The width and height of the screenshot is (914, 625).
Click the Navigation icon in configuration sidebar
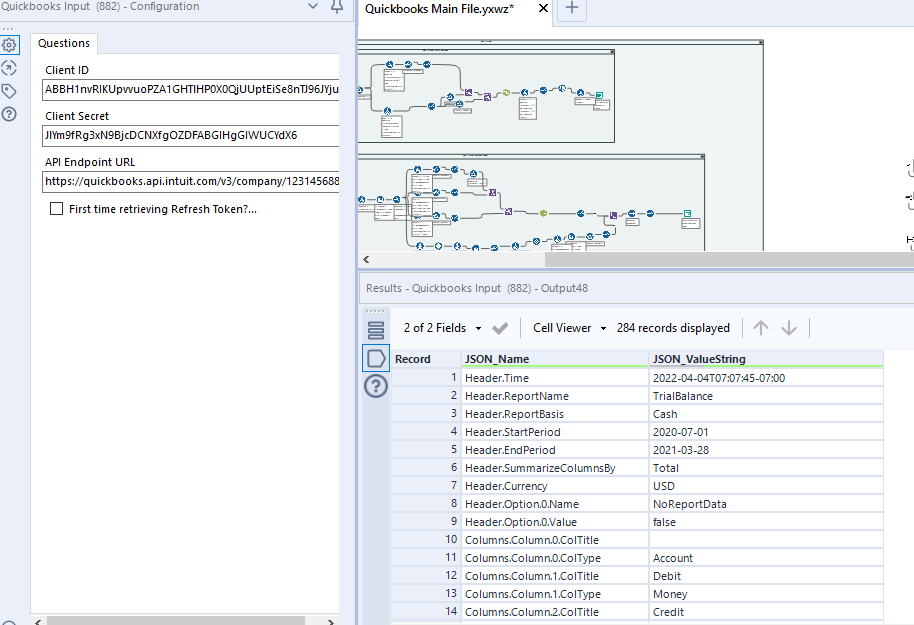tap(9, 68)
